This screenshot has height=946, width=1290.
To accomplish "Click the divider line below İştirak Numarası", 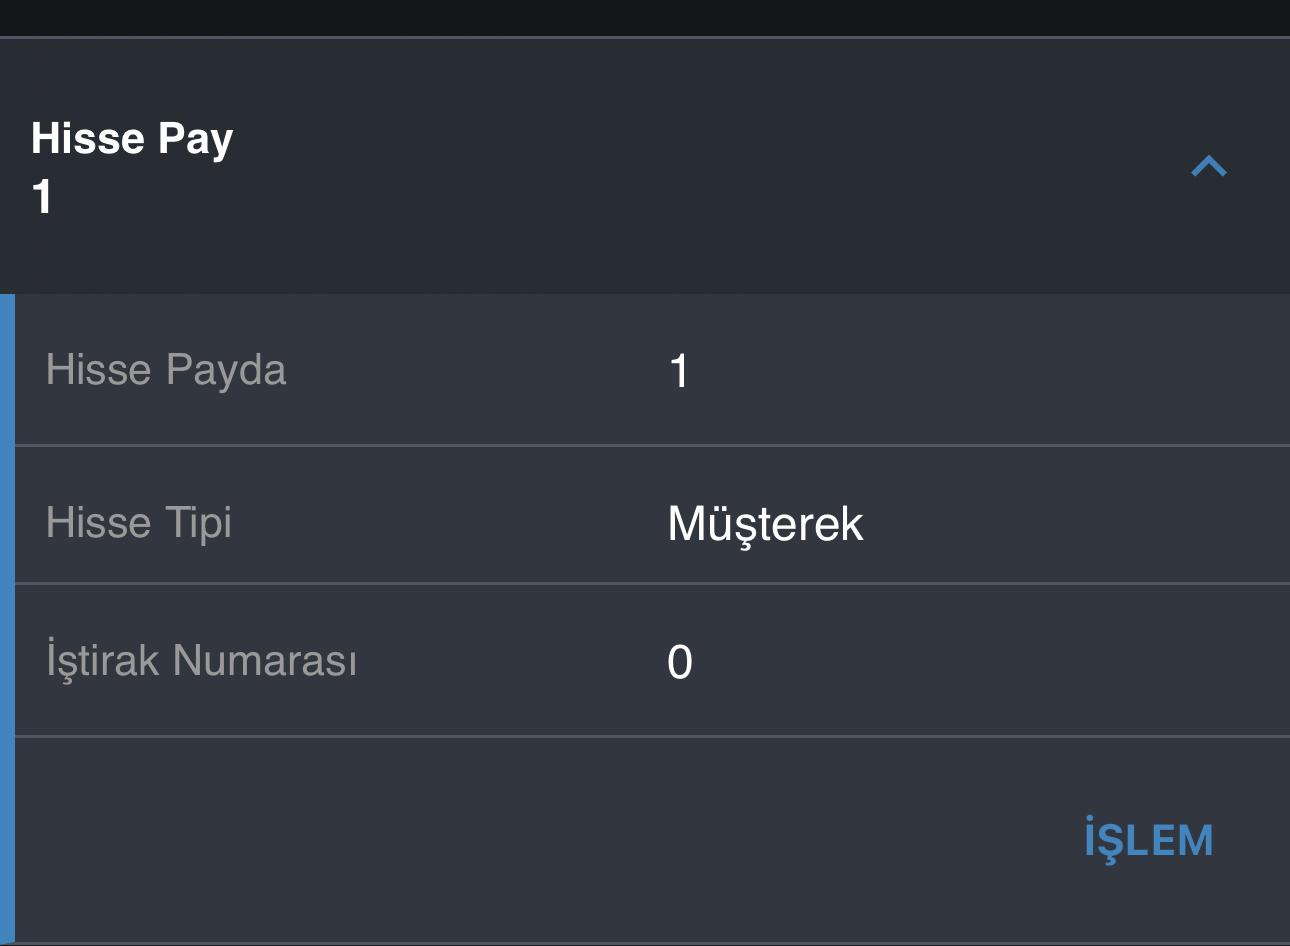I will [650, 736].
